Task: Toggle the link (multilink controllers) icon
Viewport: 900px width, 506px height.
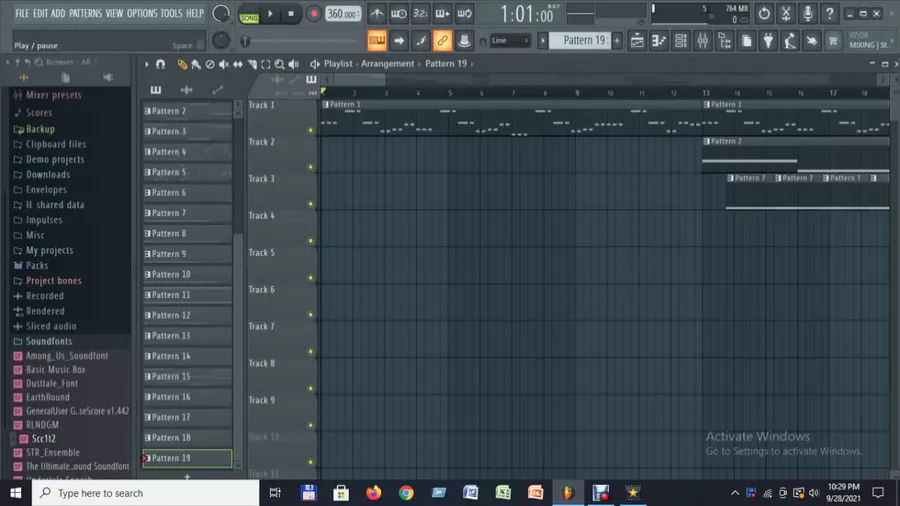Action: pyautogui.click(x=442, y=41)
